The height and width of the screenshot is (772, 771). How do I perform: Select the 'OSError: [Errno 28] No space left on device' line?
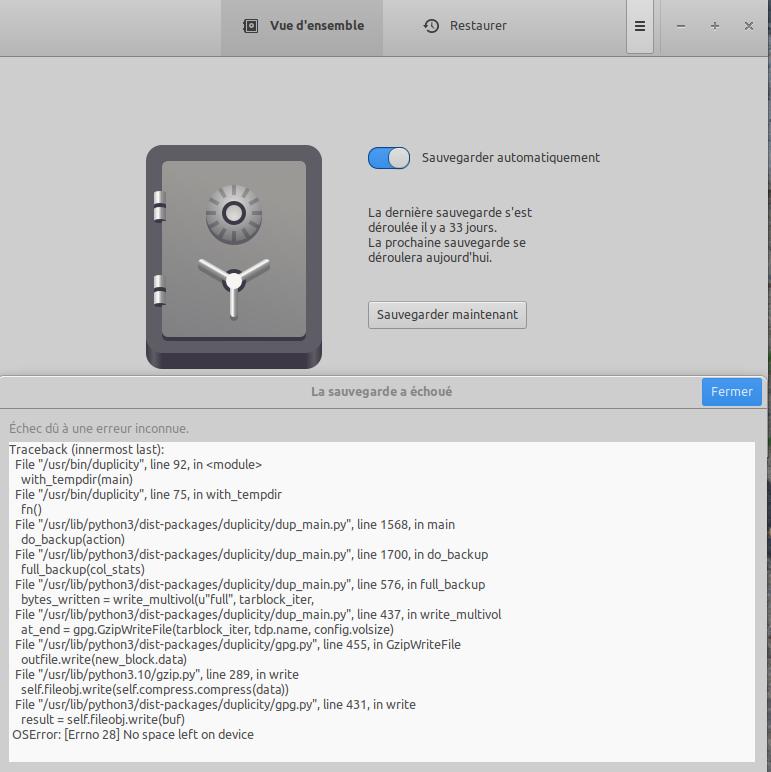[133, 735]
